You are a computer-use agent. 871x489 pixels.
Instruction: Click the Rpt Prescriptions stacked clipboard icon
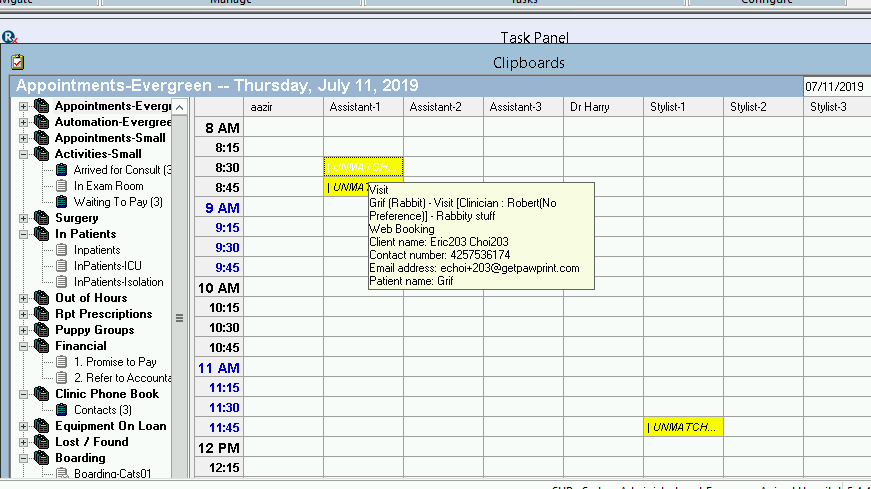(41, 314)
